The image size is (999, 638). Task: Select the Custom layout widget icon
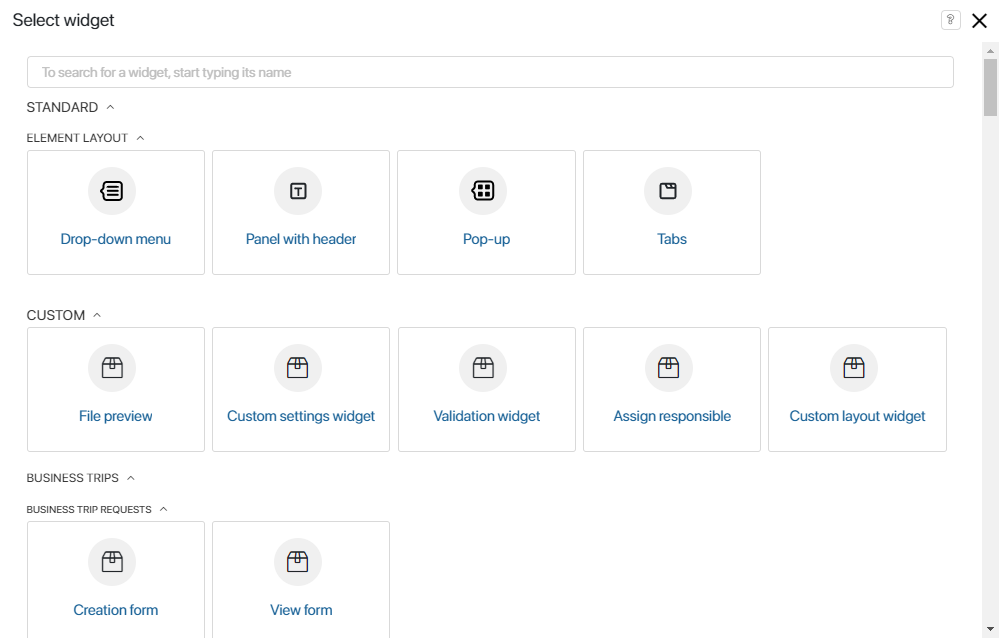click(854, 368)
